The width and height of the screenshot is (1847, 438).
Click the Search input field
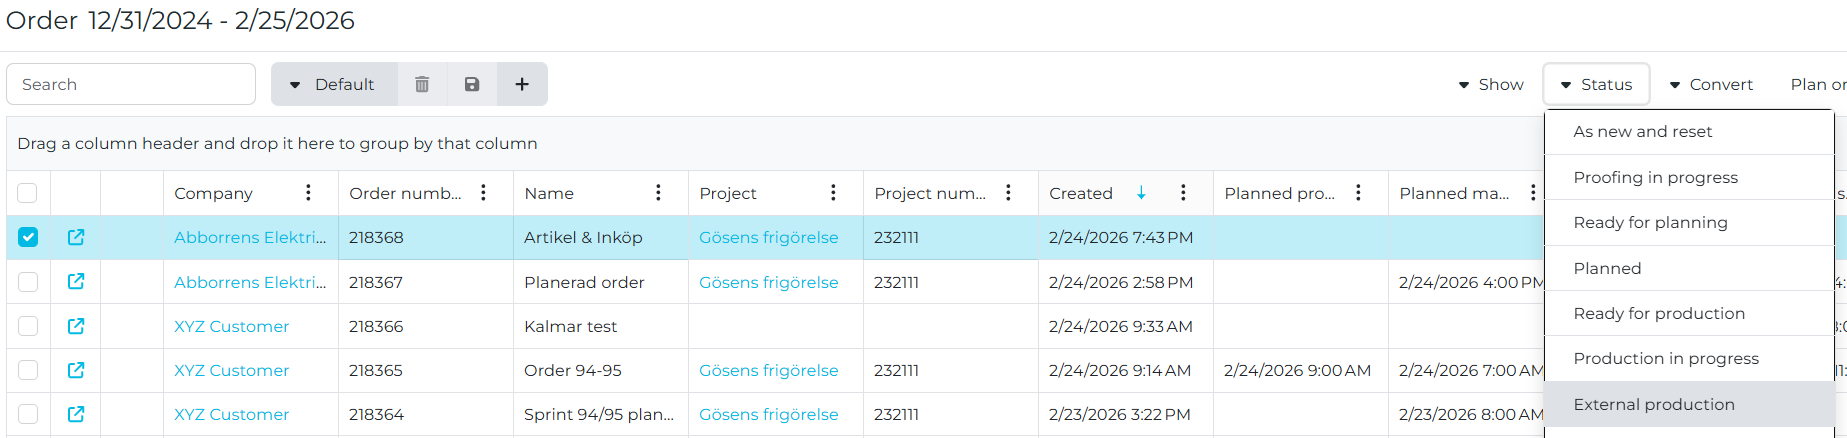point(131,85)
